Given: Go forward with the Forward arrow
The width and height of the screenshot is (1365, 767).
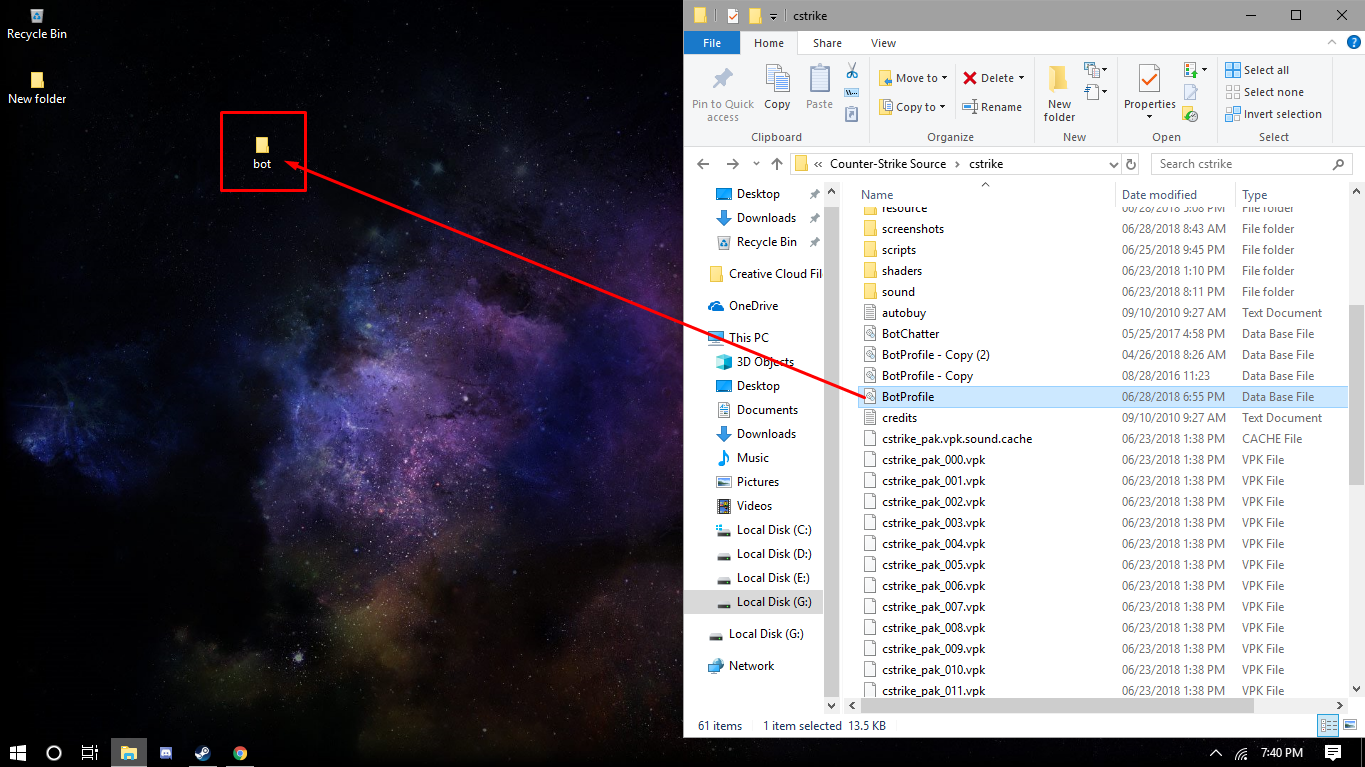Looking at the screenshot, I should pyautogui.click(x=733, y=164).
